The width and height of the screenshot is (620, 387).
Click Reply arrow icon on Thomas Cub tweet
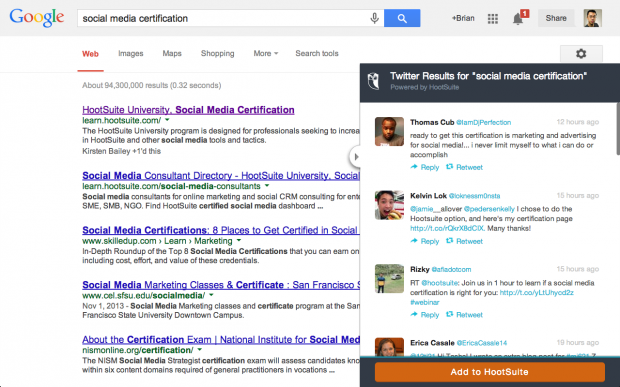[414, 167]
